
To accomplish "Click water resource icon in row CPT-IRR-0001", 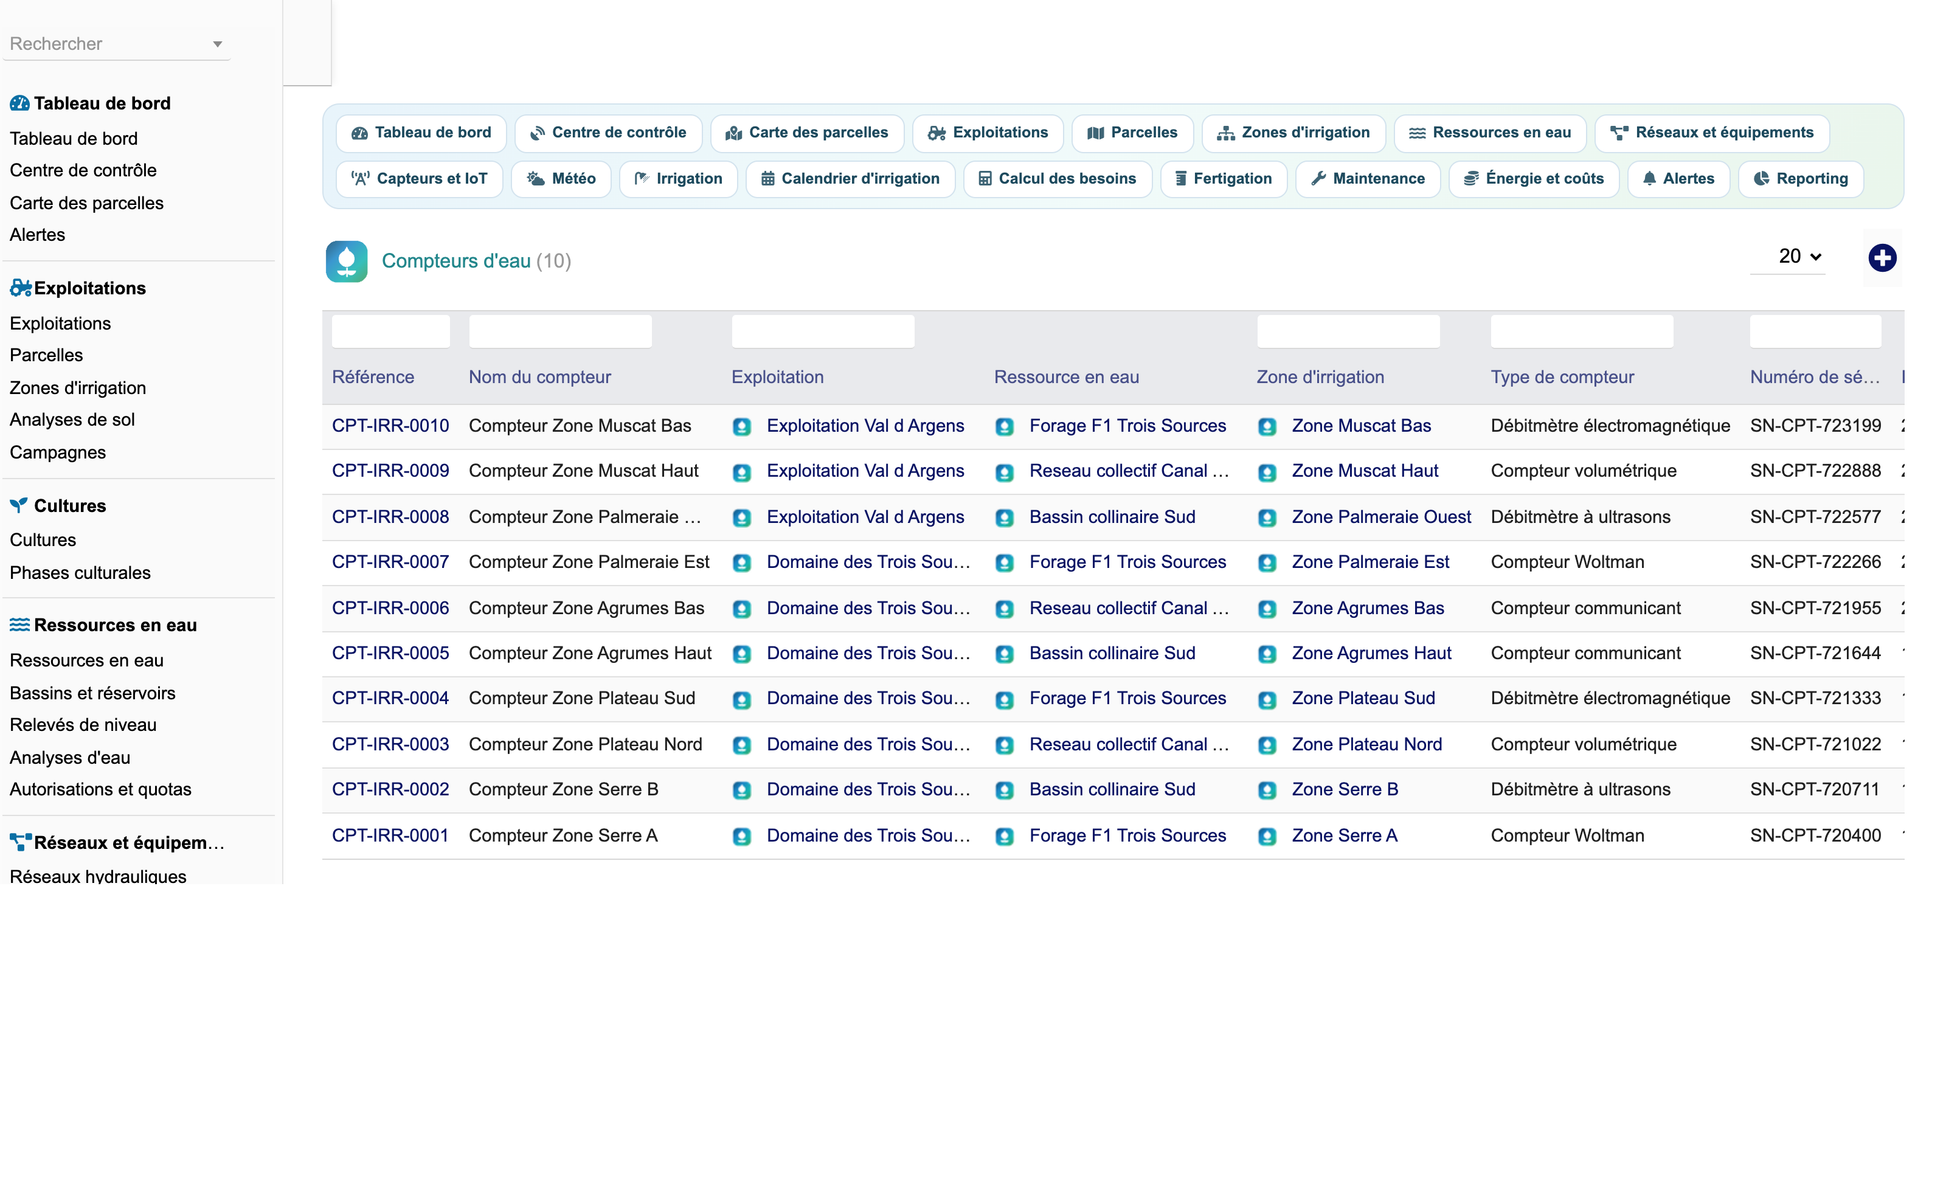I will [x=1004, y=836].
